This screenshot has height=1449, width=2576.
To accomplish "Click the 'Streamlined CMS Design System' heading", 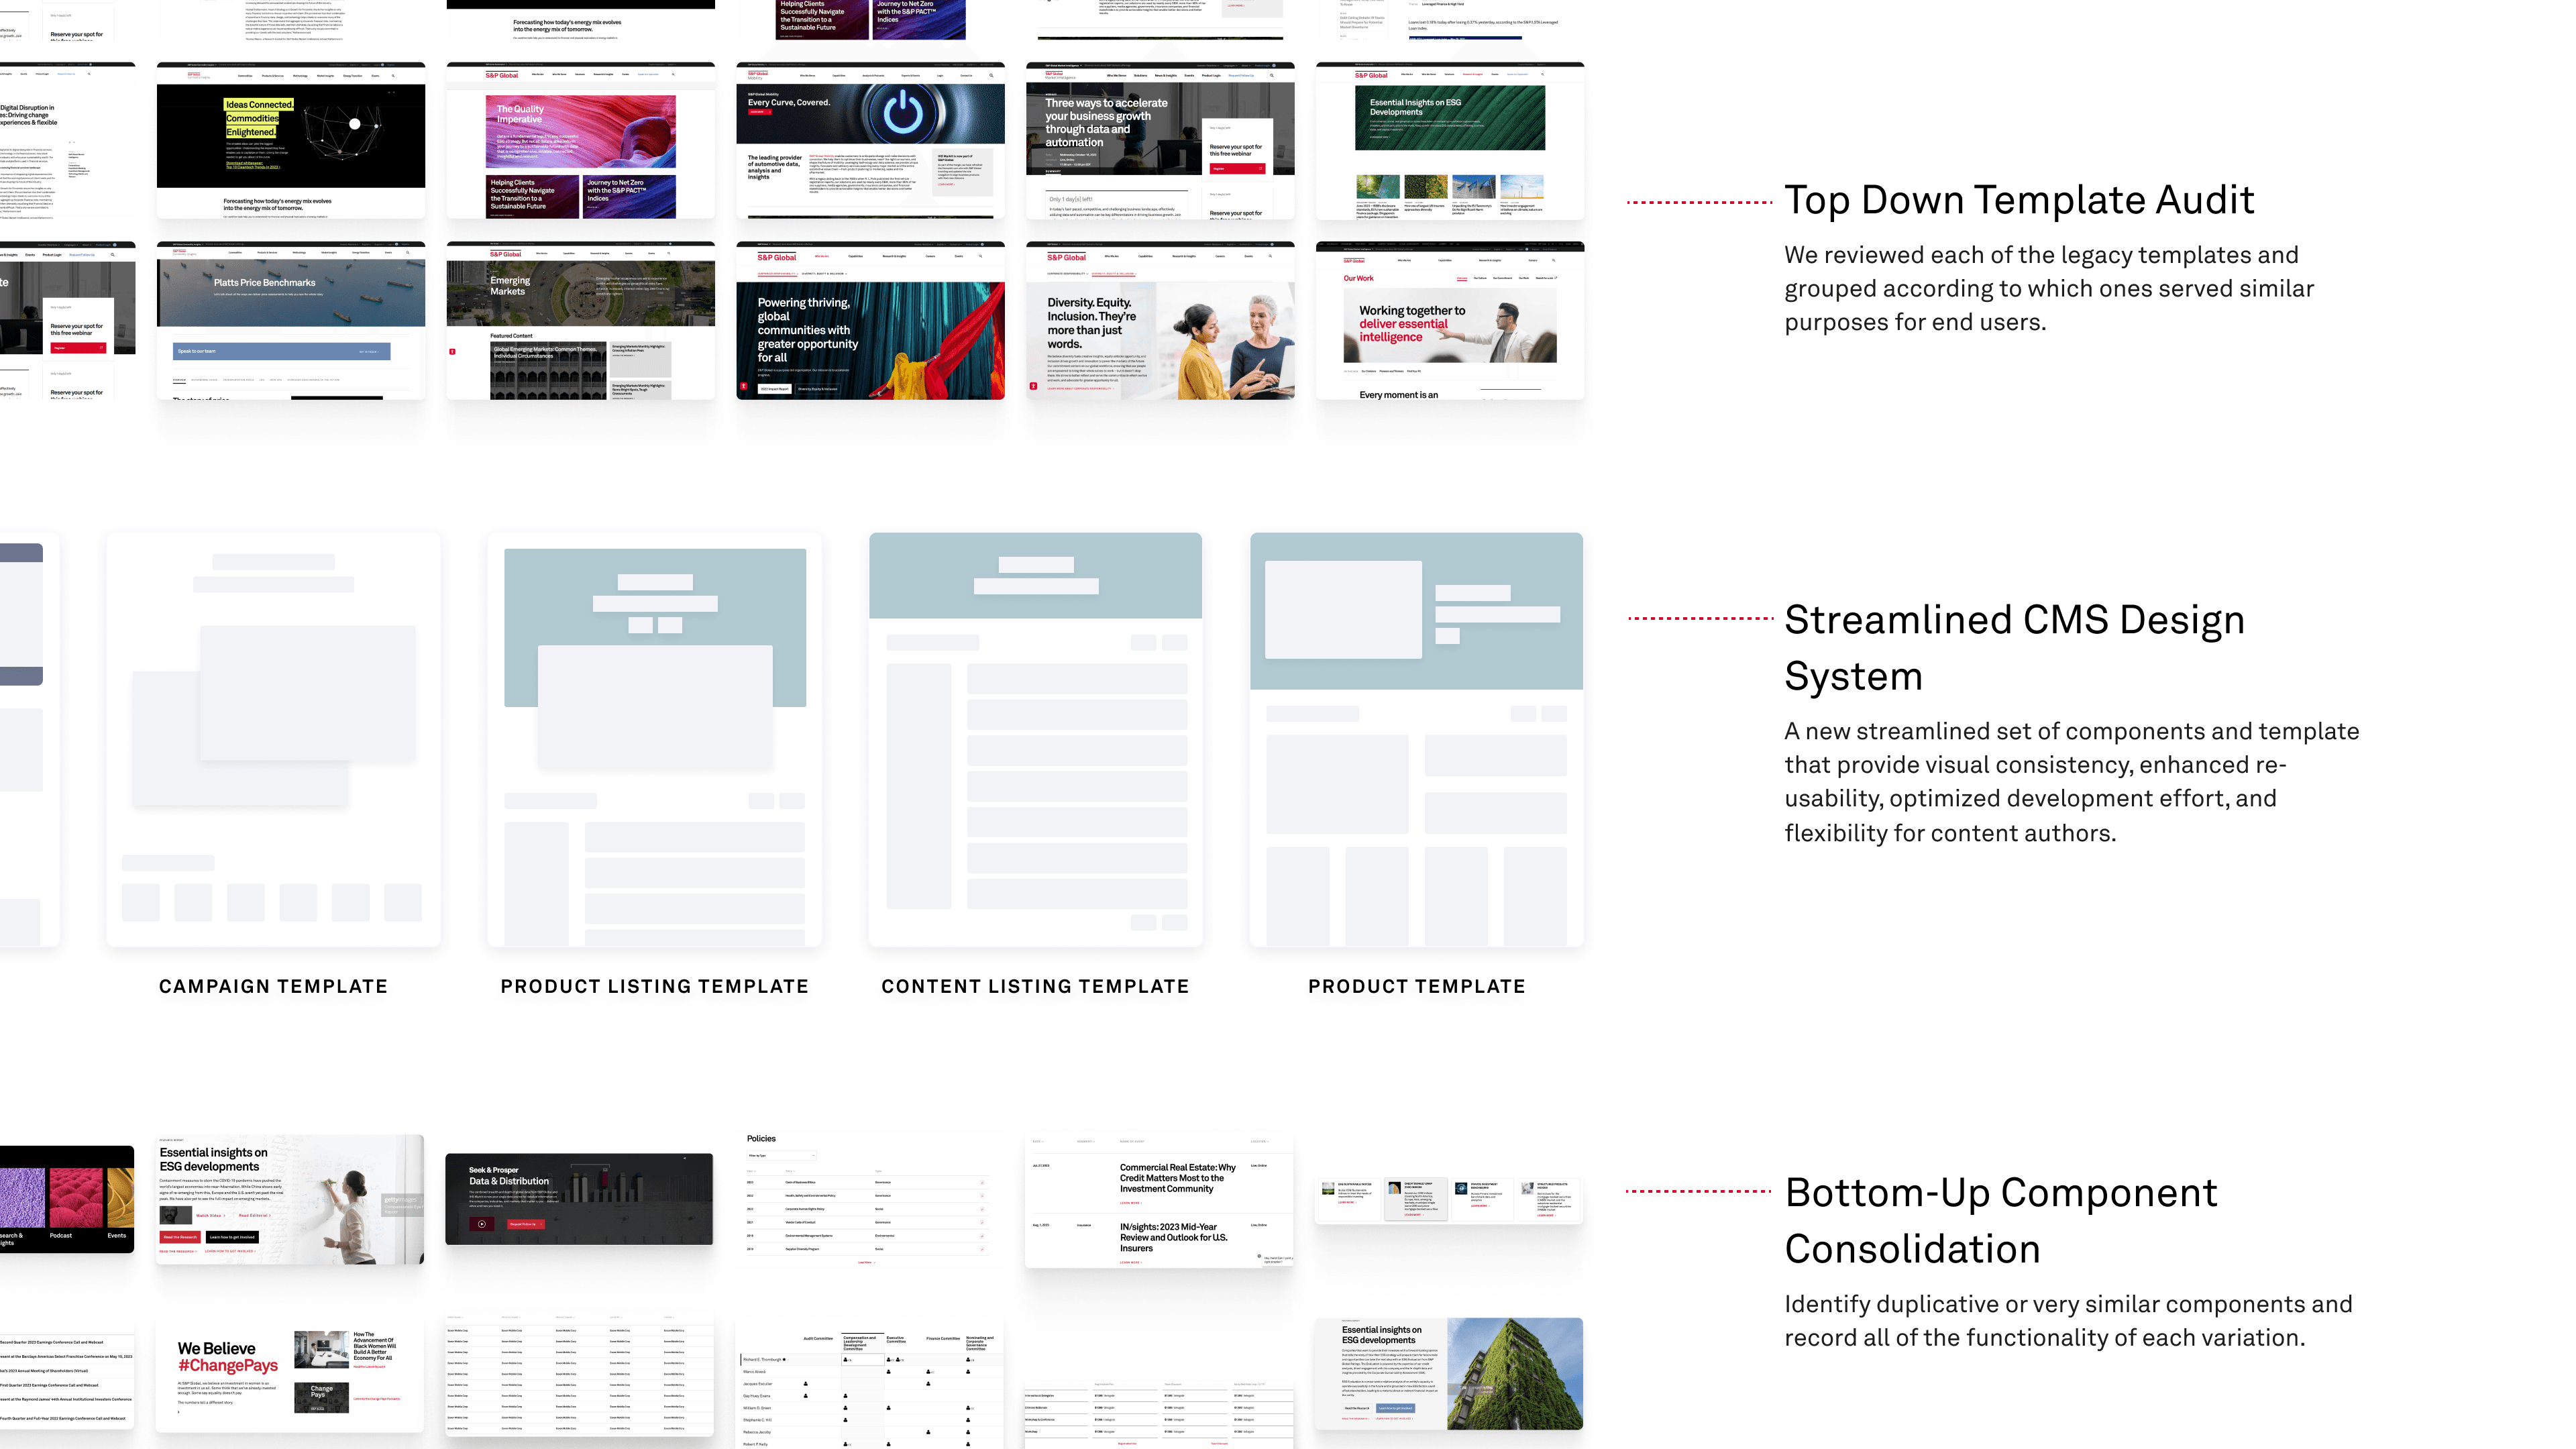I will pyautogui.click(x=2015, y=648).
